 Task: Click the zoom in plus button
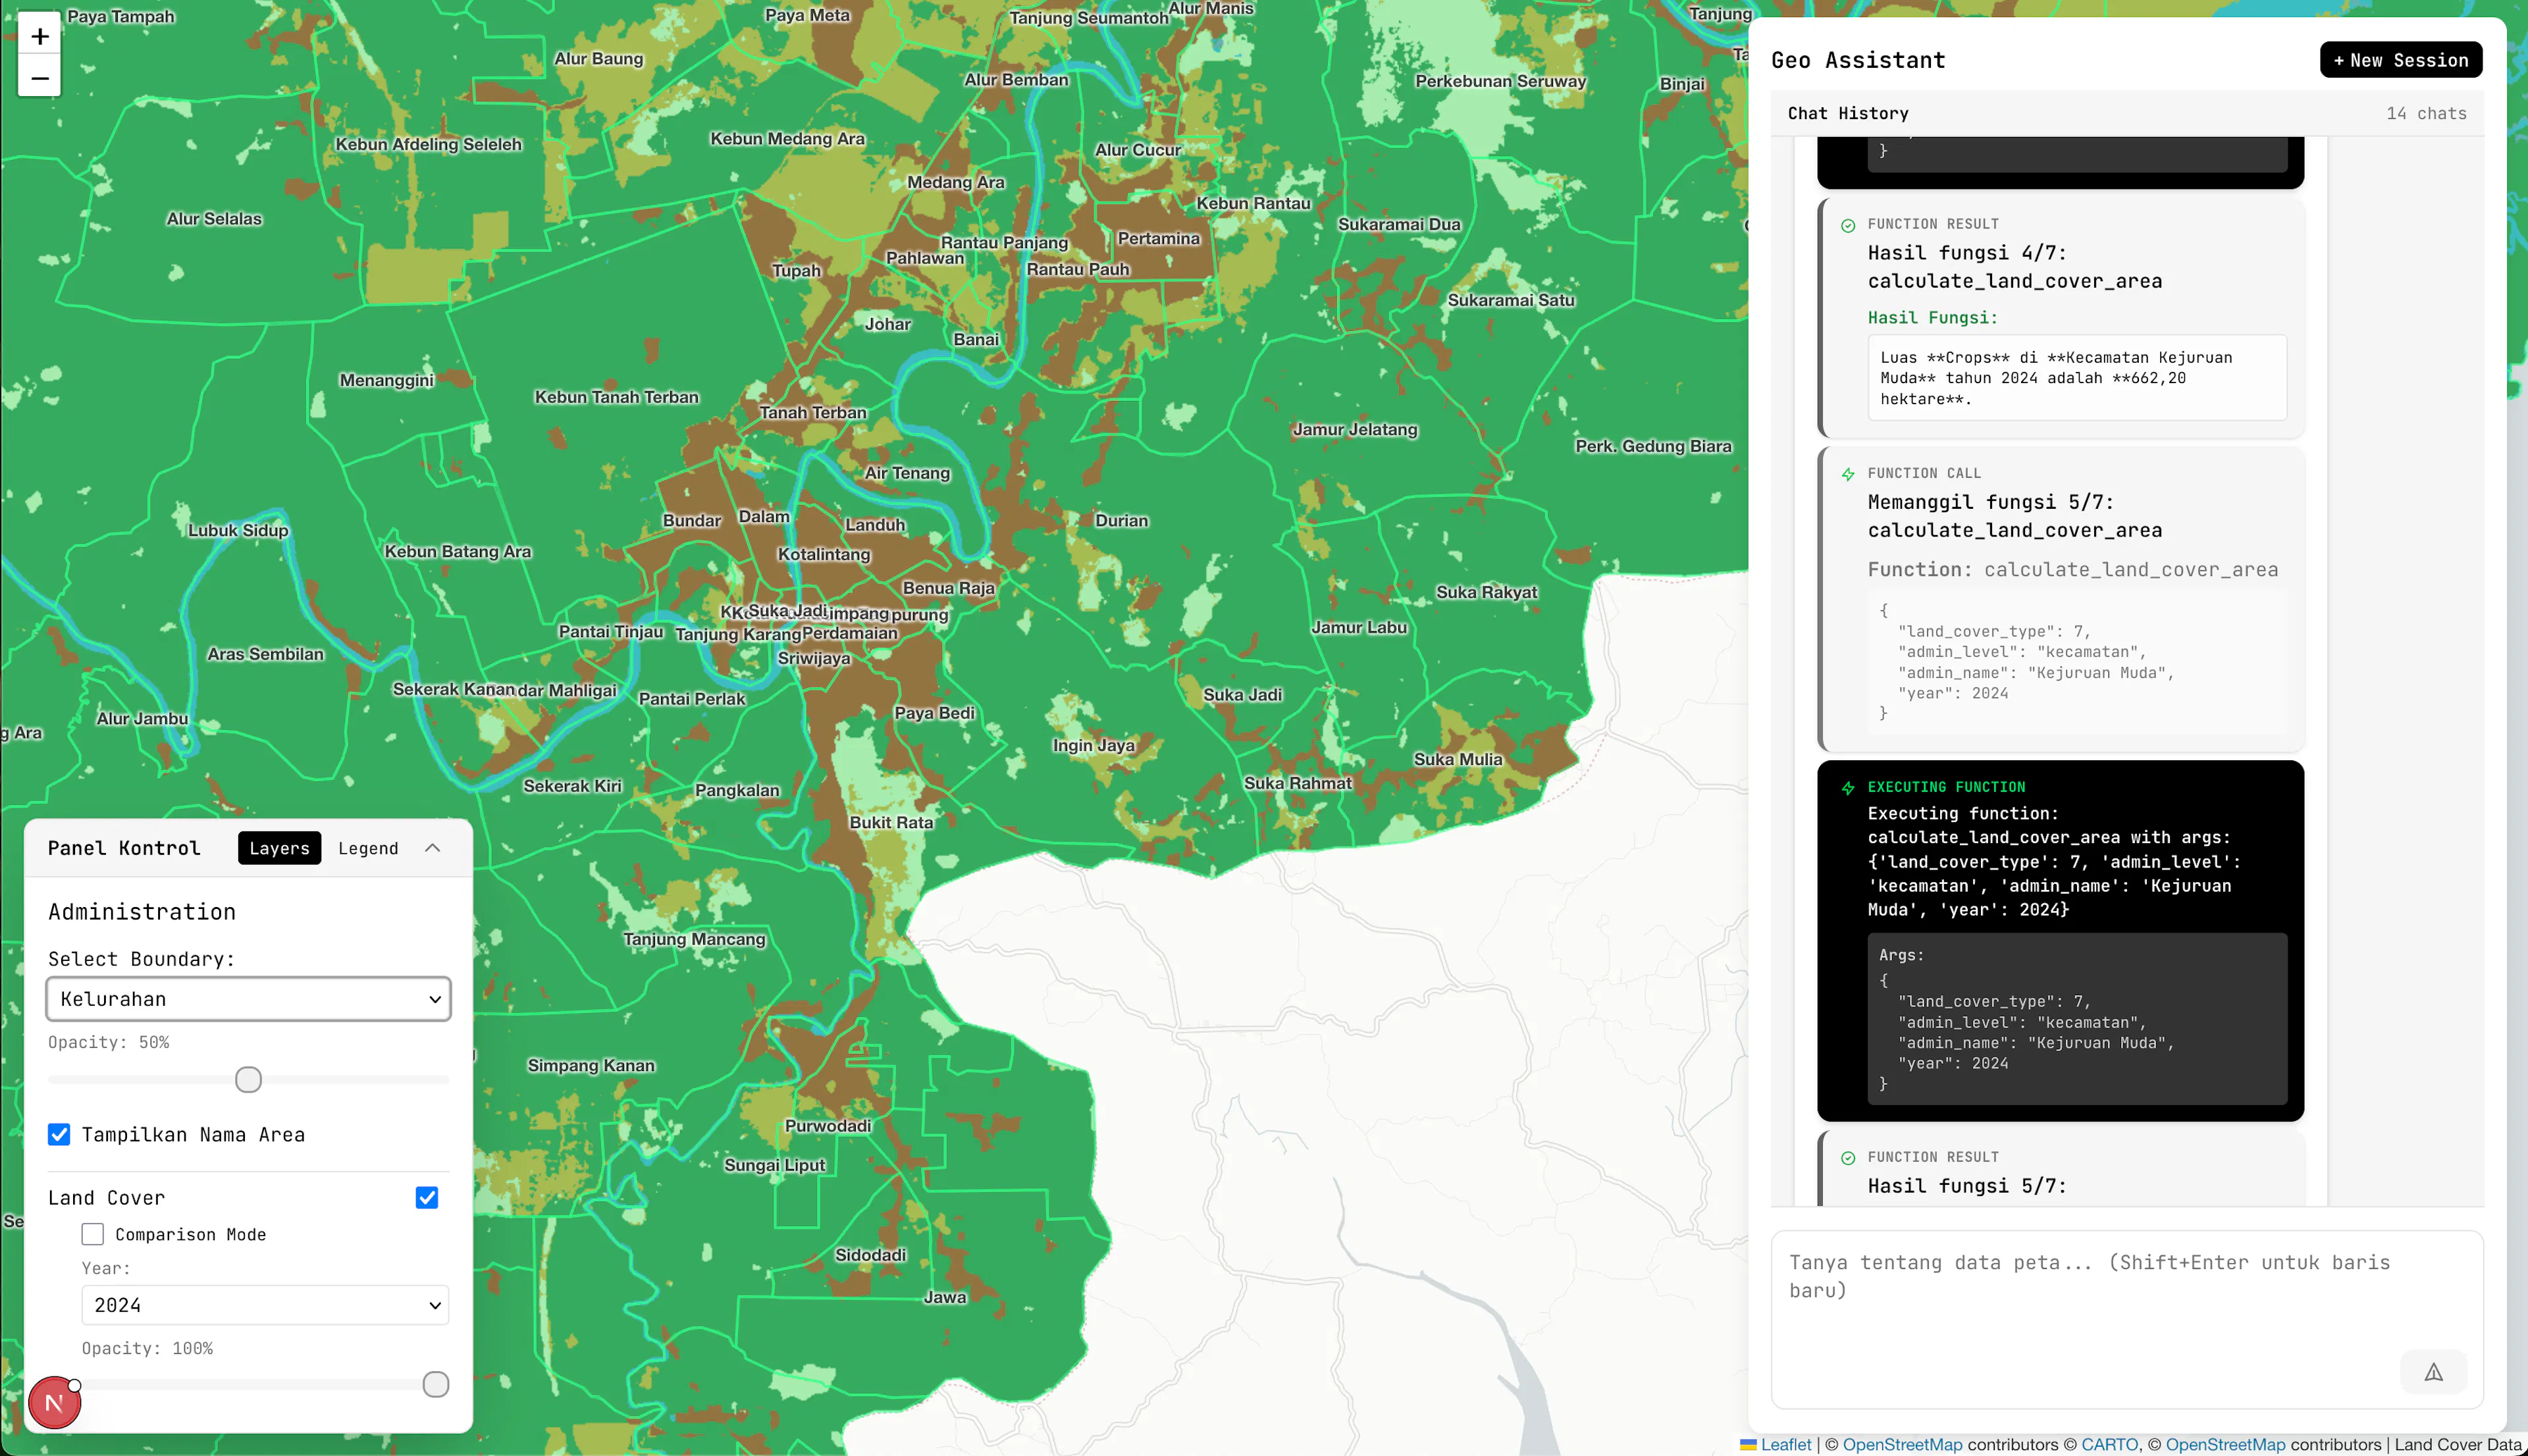pos(39,37)
